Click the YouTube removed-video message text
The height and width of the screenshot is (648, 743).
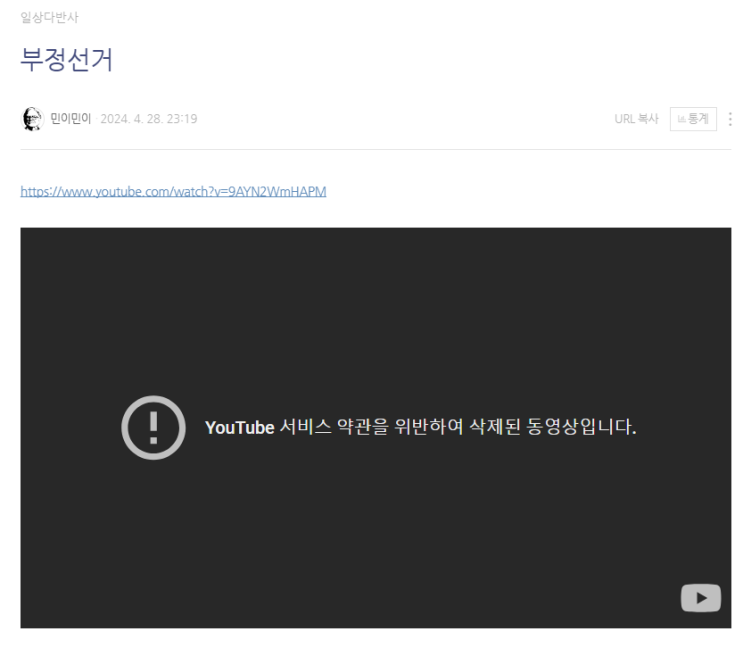420,427
